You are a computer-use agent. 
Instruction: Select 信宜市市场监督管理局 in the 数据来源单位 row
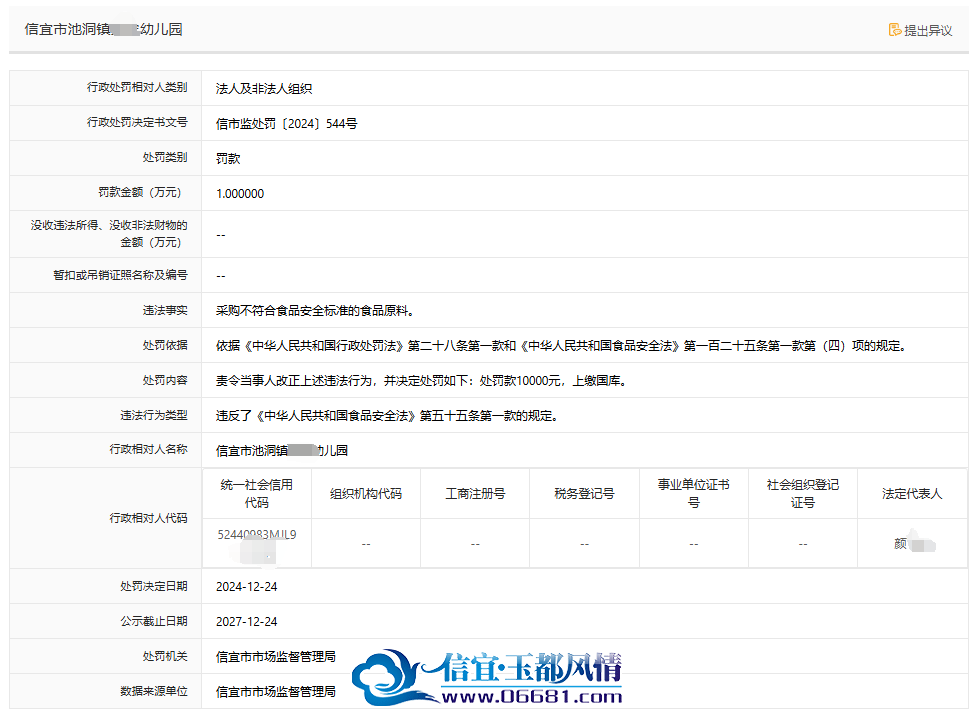pos(276,692)
